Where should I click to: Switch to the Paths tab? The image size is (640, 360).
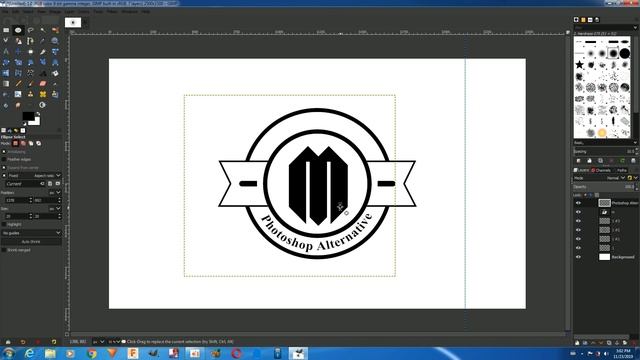coord(622,170)
